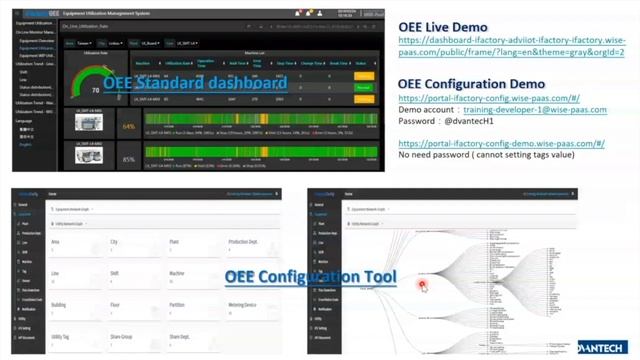Open the Machine card in the config tool
640x360 pixels.
click(x=194, y=278)
